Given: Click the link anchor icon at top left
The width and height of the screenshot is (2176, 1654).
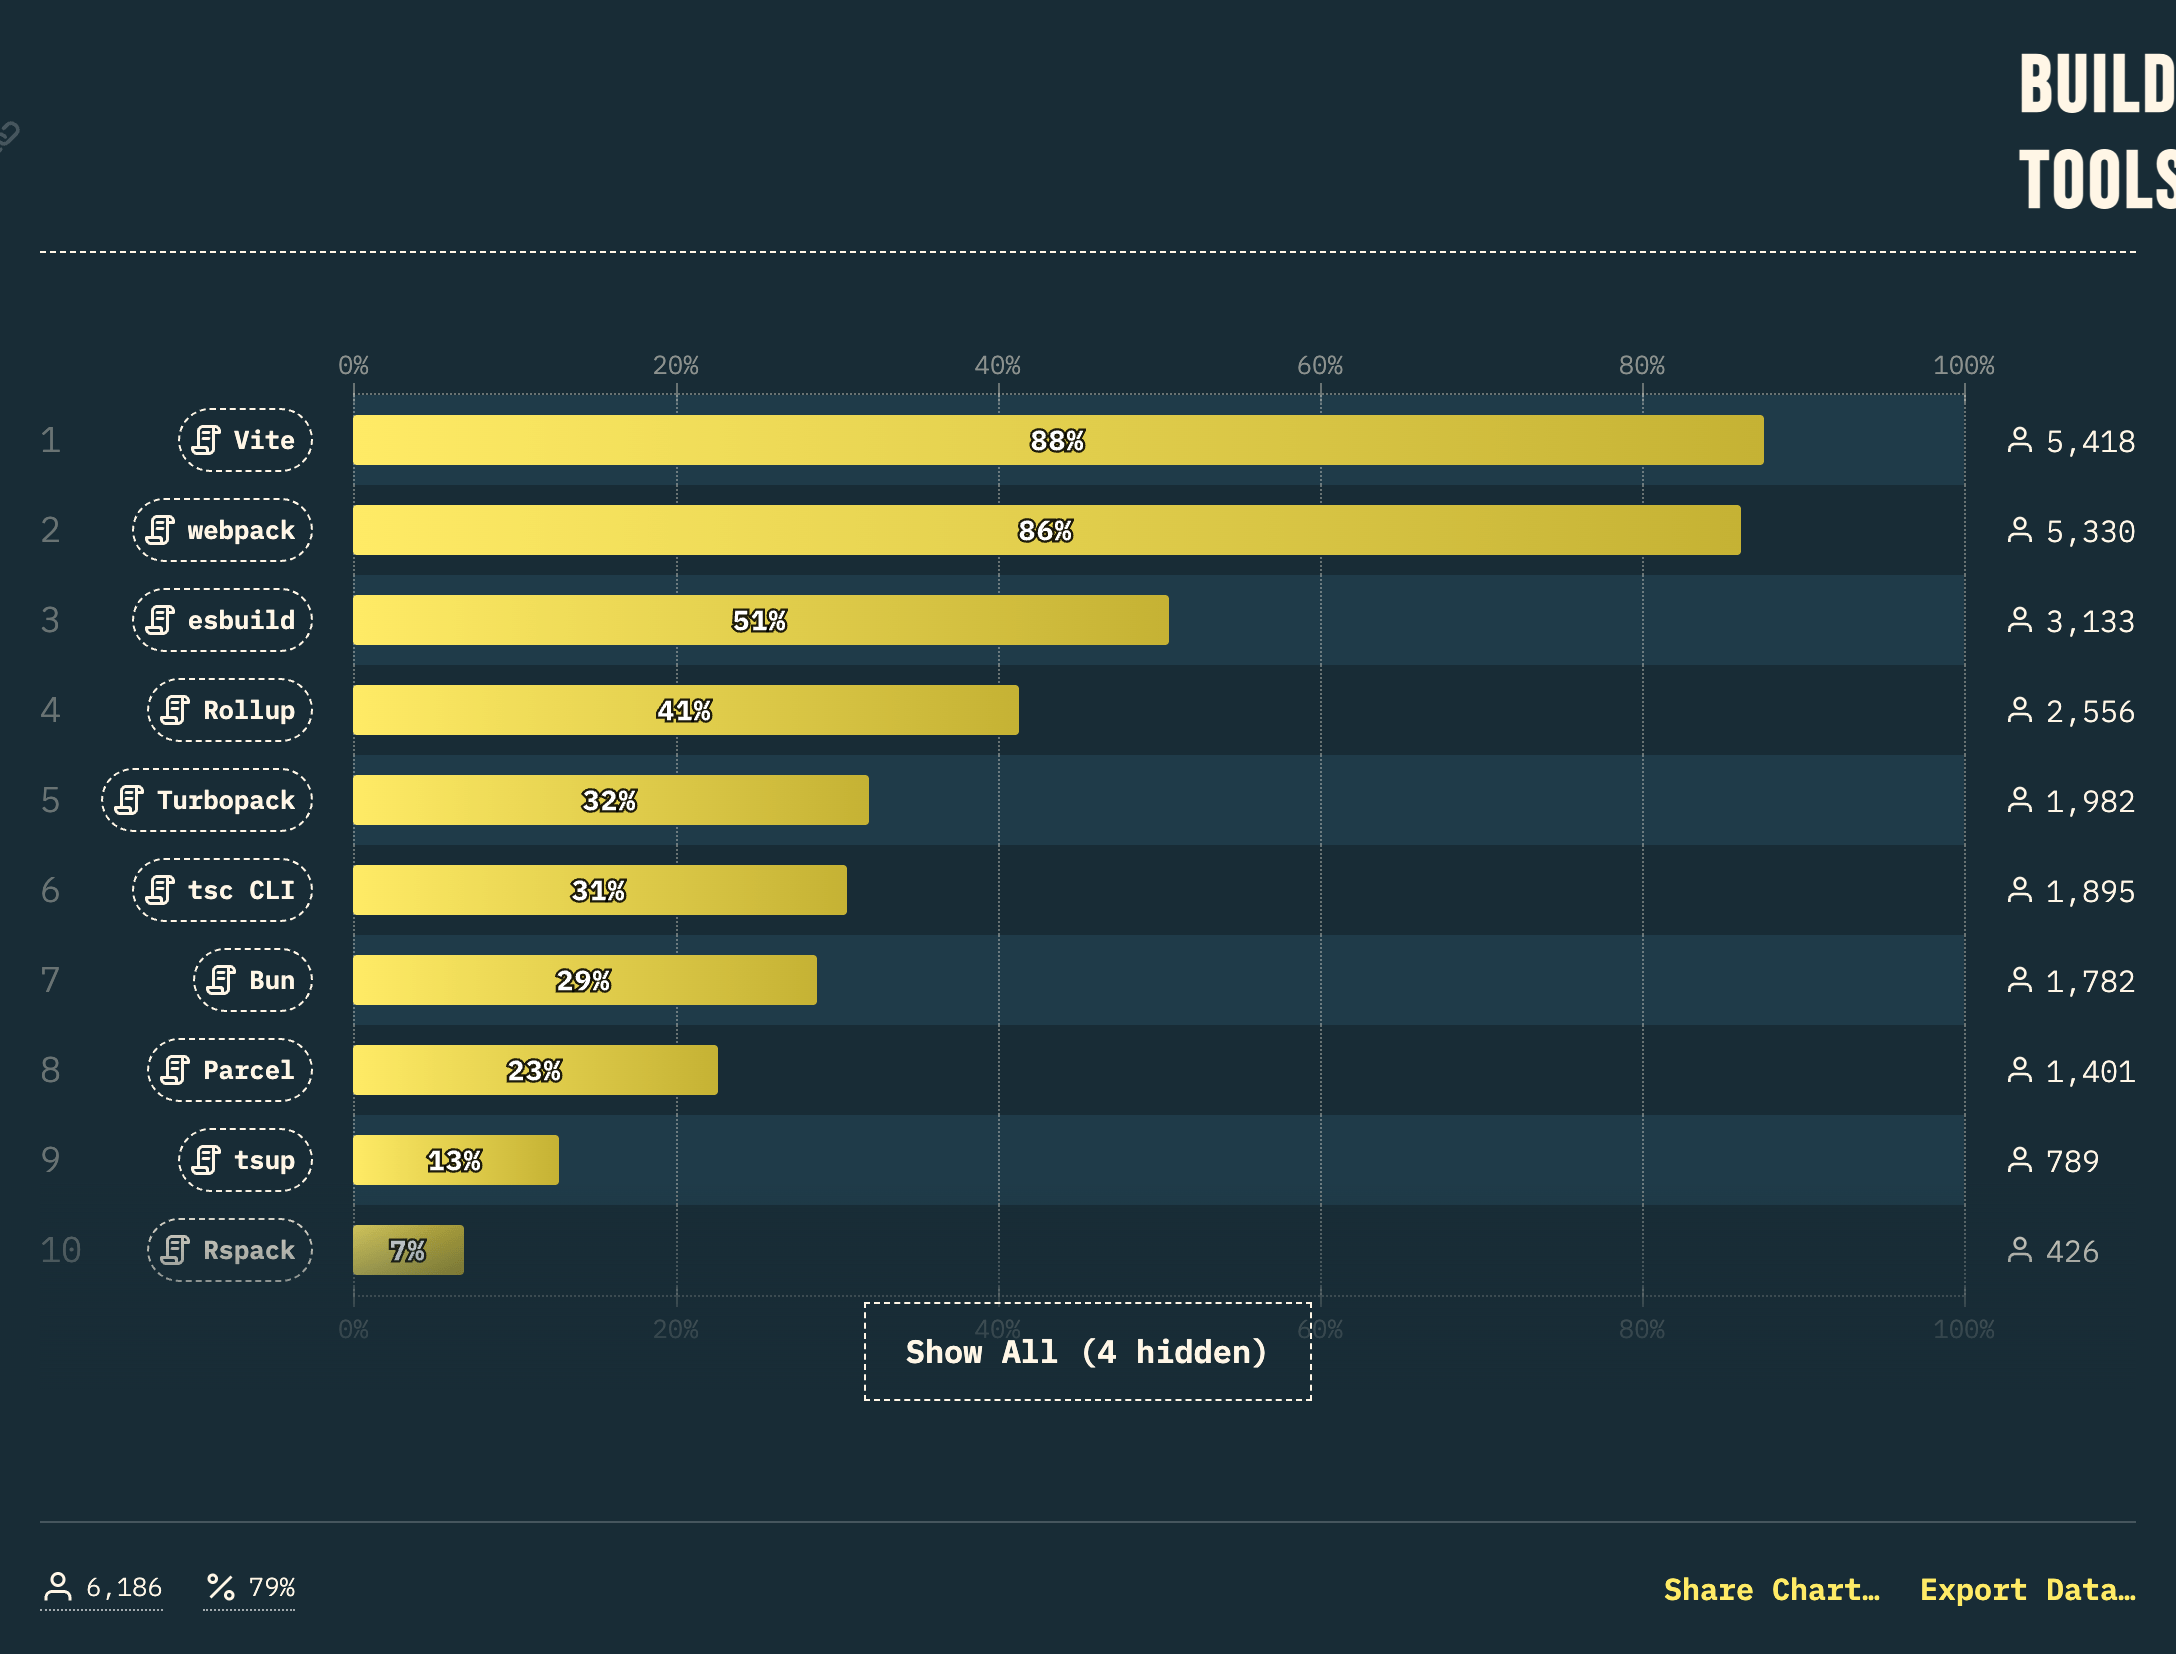Looking at the screenshot, I should coord(8,134).
